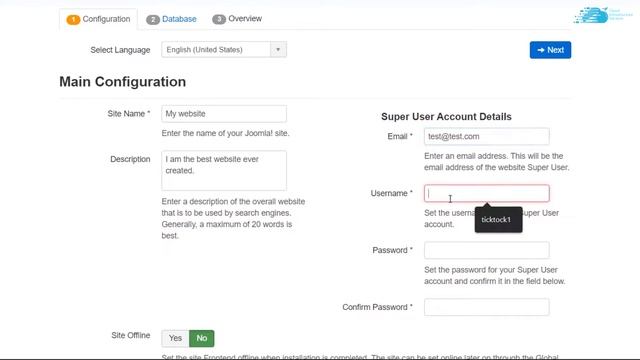Set Site Offline to No

[202, 338]
